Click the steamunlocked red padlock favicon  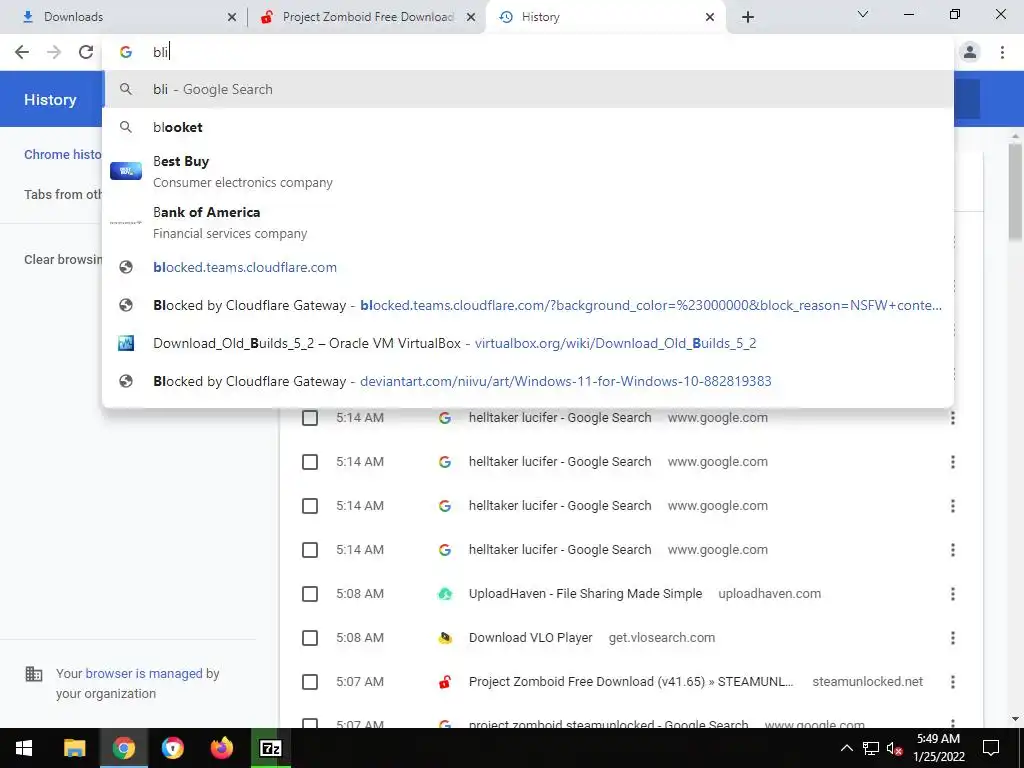coord(445,682)
